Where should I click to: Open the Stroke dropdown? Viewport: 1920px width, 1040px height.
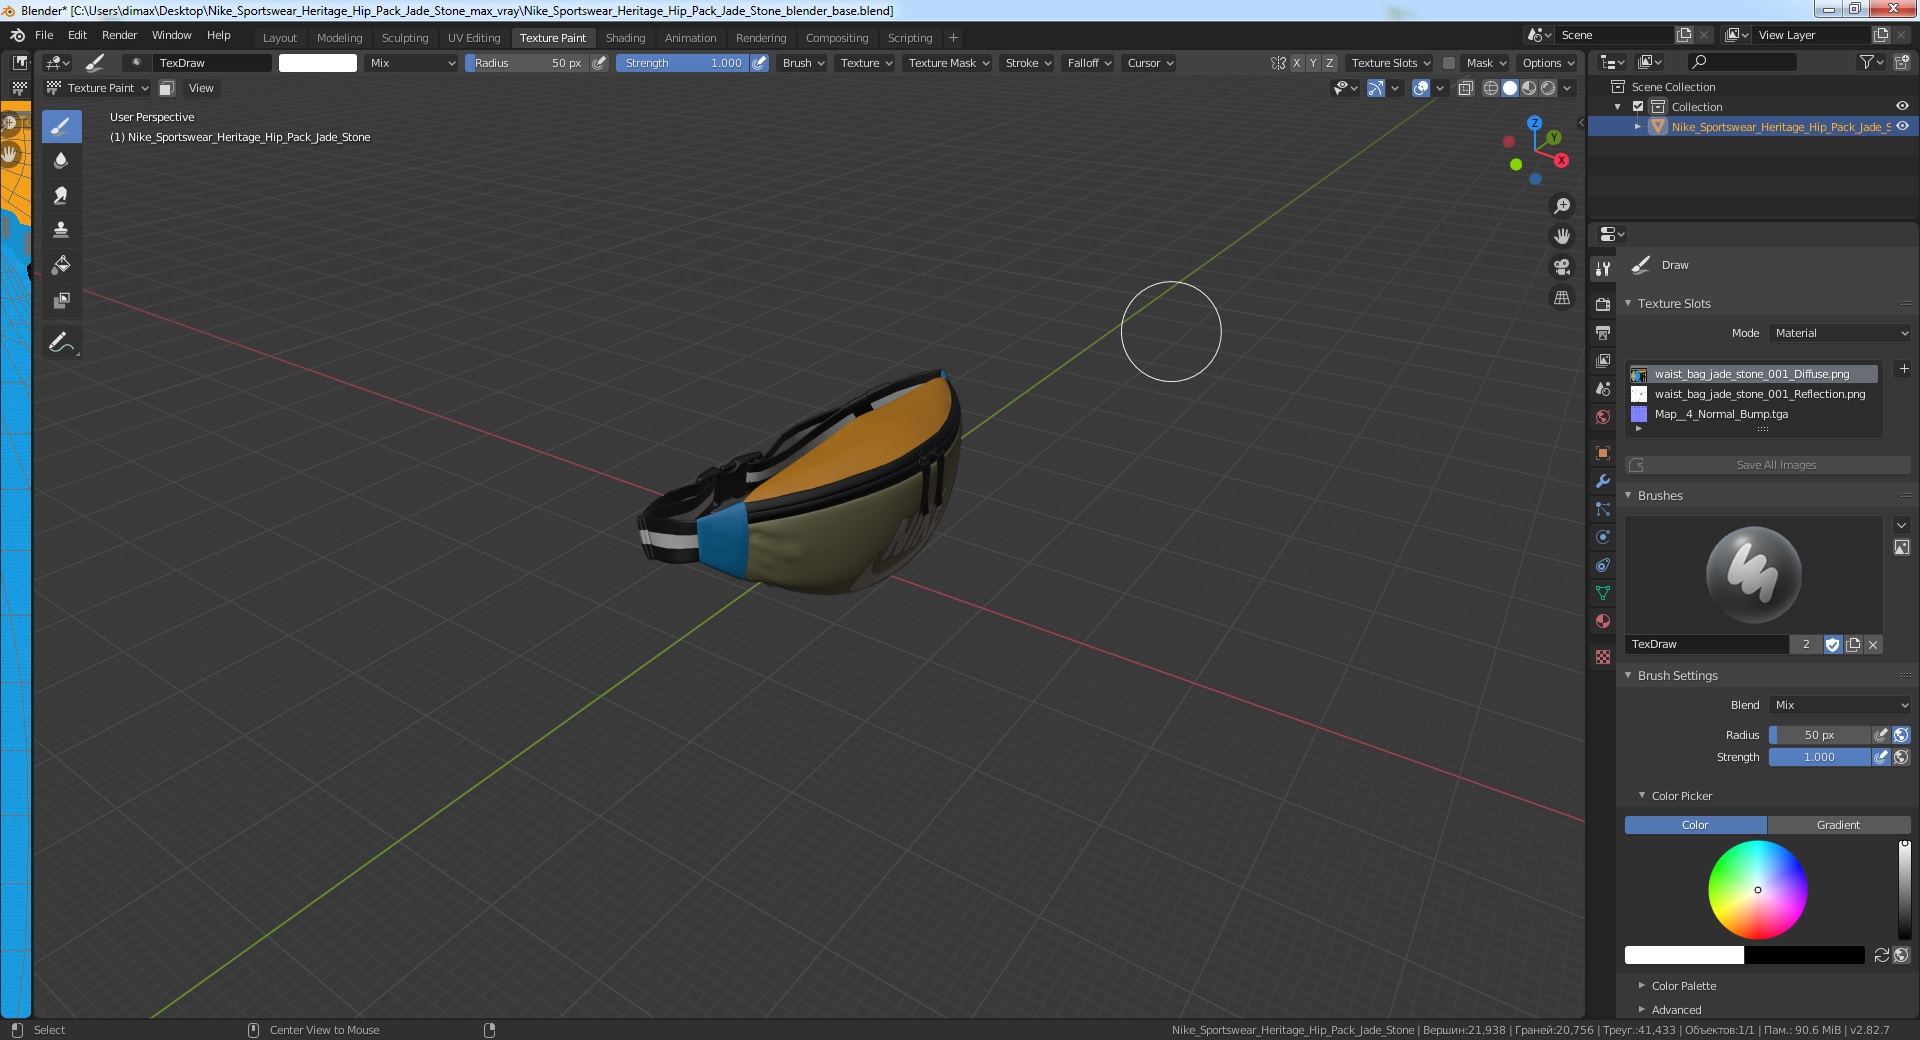(x=1028, y=63)
